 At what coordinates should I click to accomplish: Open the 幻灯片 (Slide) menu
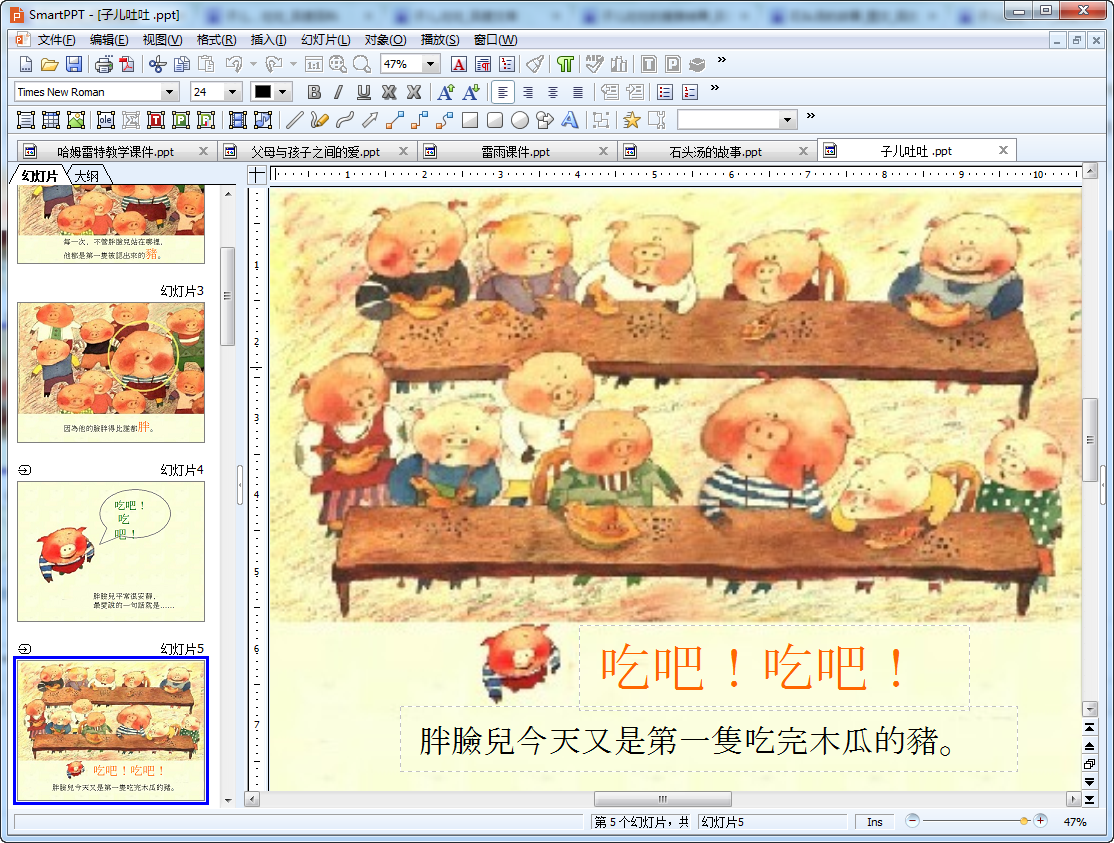[325, 40]
